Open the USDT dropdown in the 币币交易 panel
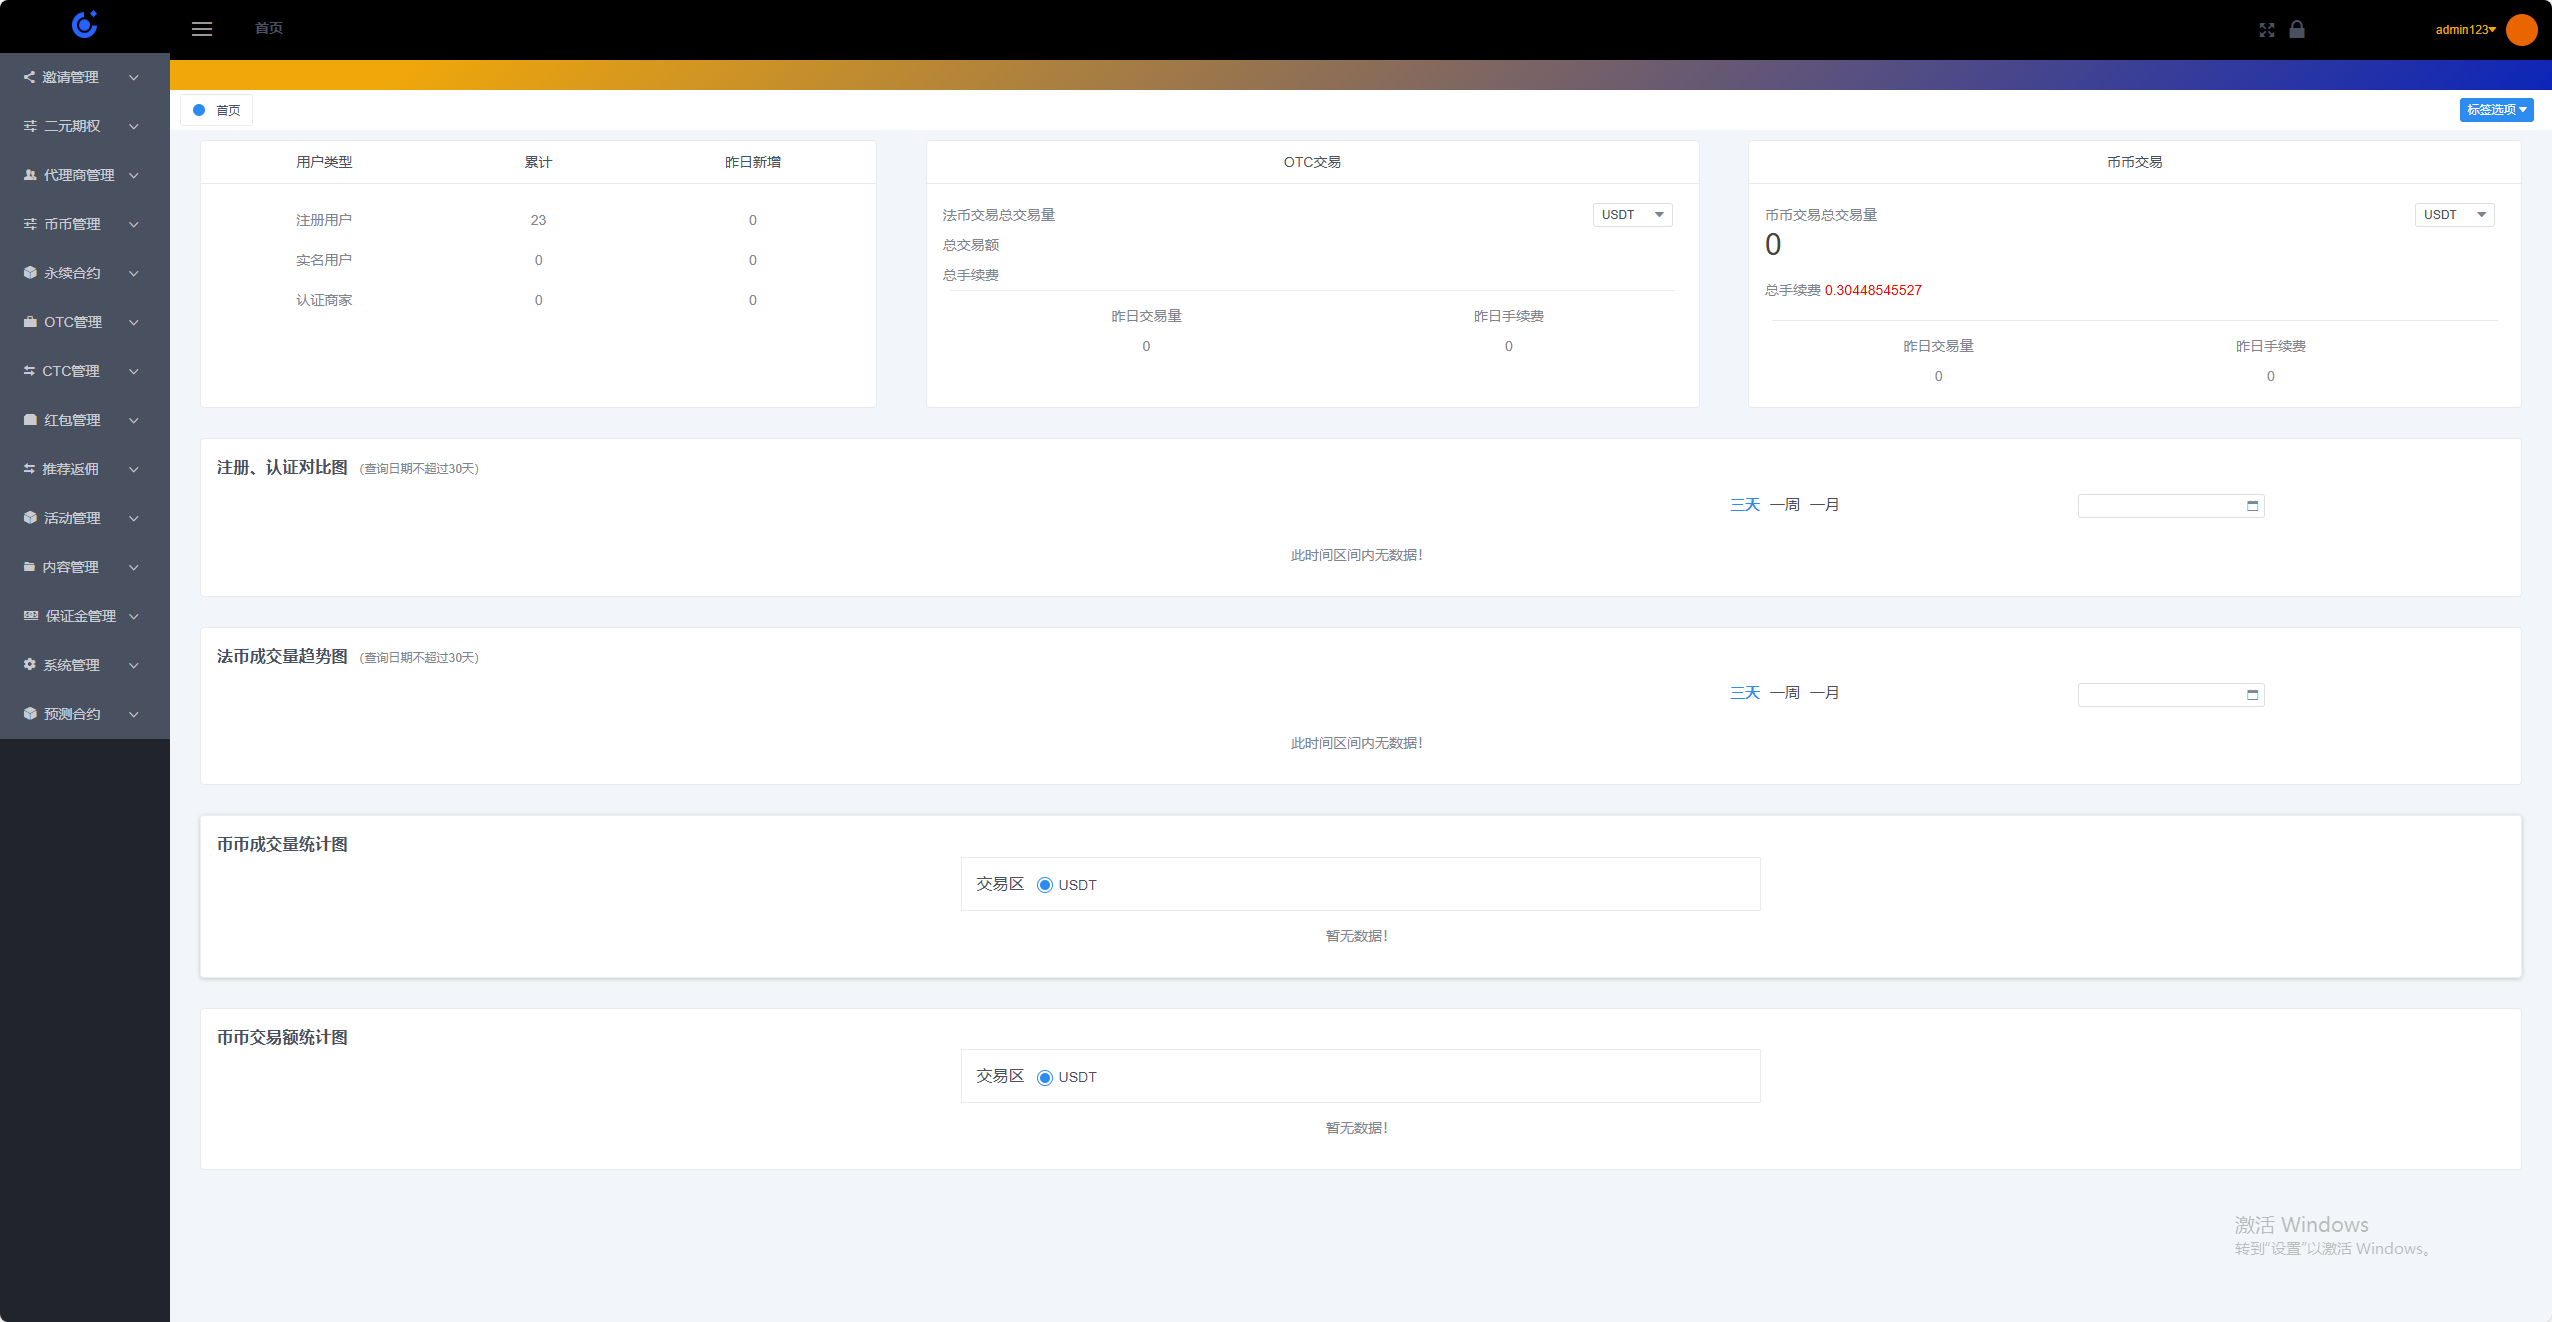The width and height of the screenshot is (2552, 1322). (x=2454, y=215)
